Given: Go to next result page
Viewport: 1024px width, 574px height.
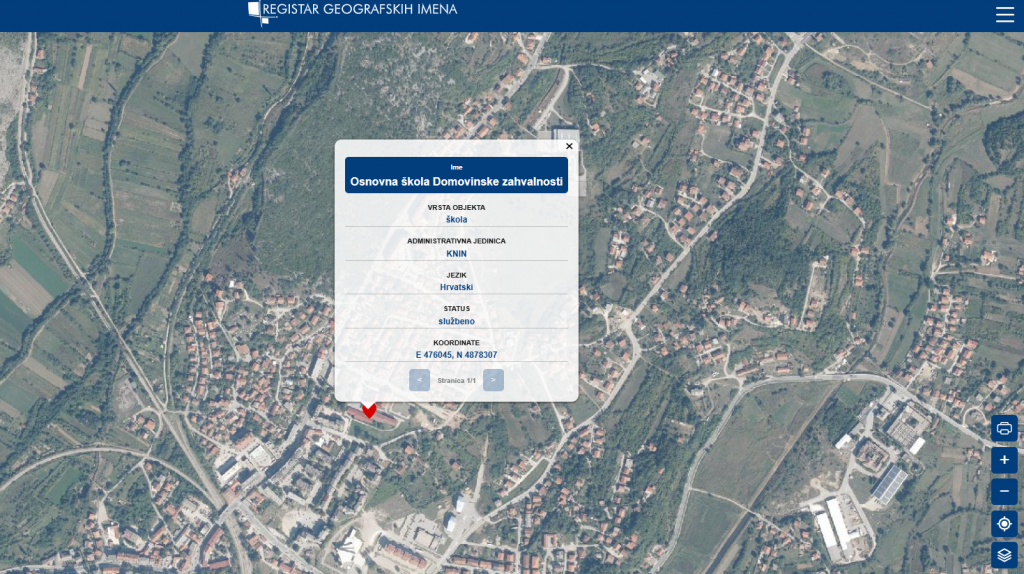Looking at the screenshot, I should click(493, 380).
